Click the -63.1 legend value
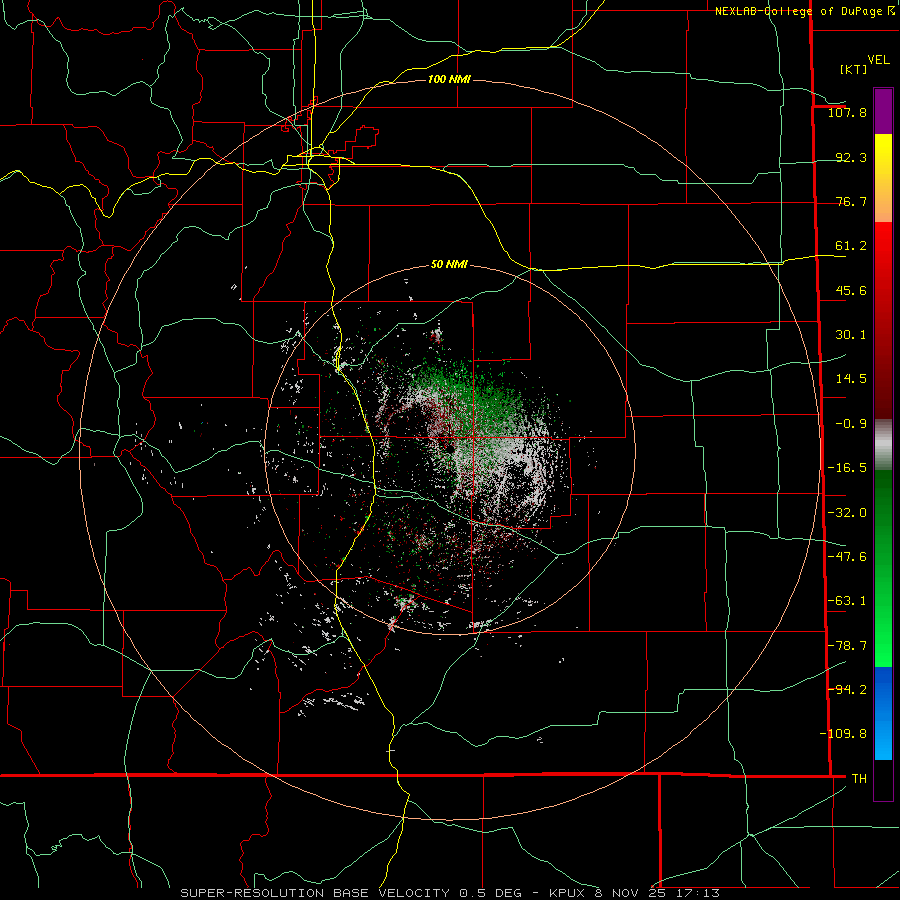 coord(847,601)
